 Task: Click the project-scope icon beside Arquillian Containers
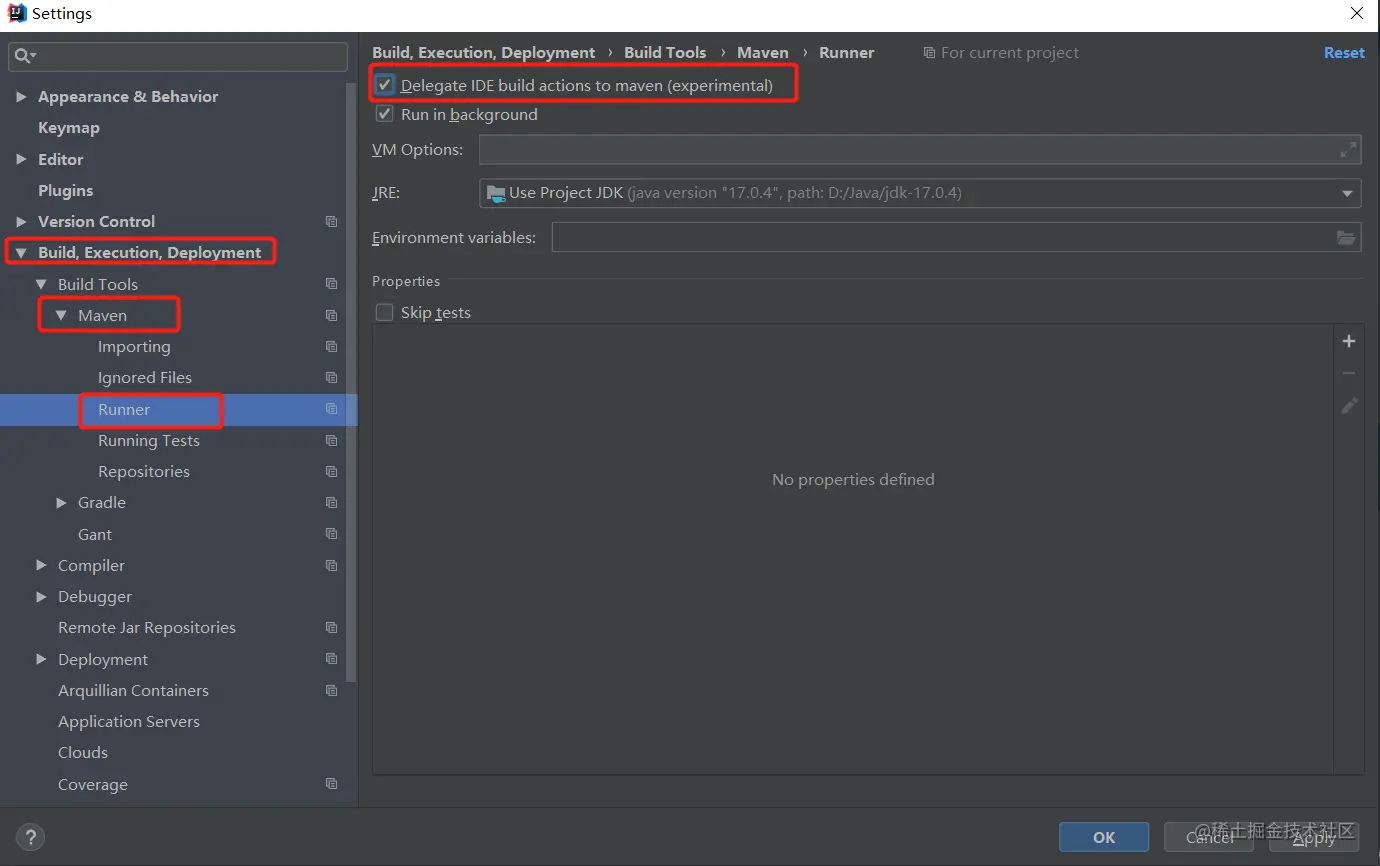pyautogui.click(x=332, y=690)
